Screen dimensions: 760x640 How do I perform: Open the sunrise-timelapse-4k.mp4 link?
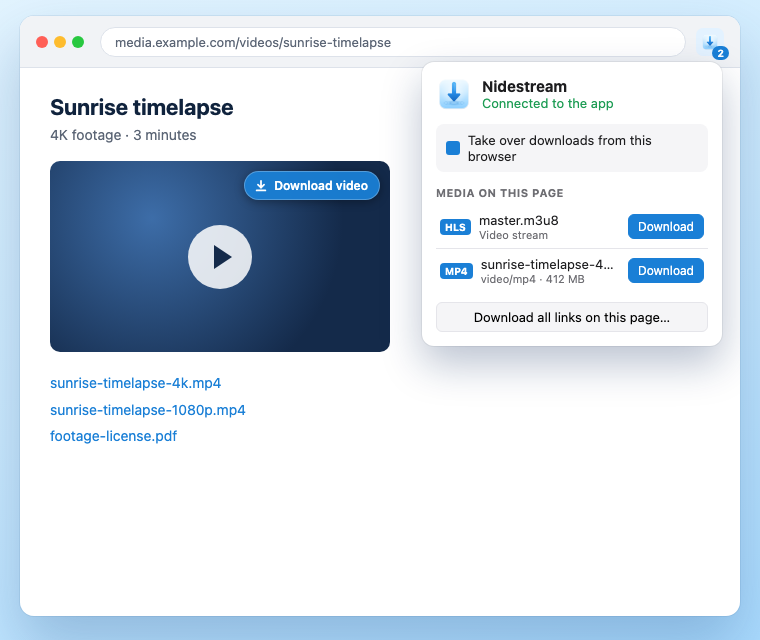136,383
